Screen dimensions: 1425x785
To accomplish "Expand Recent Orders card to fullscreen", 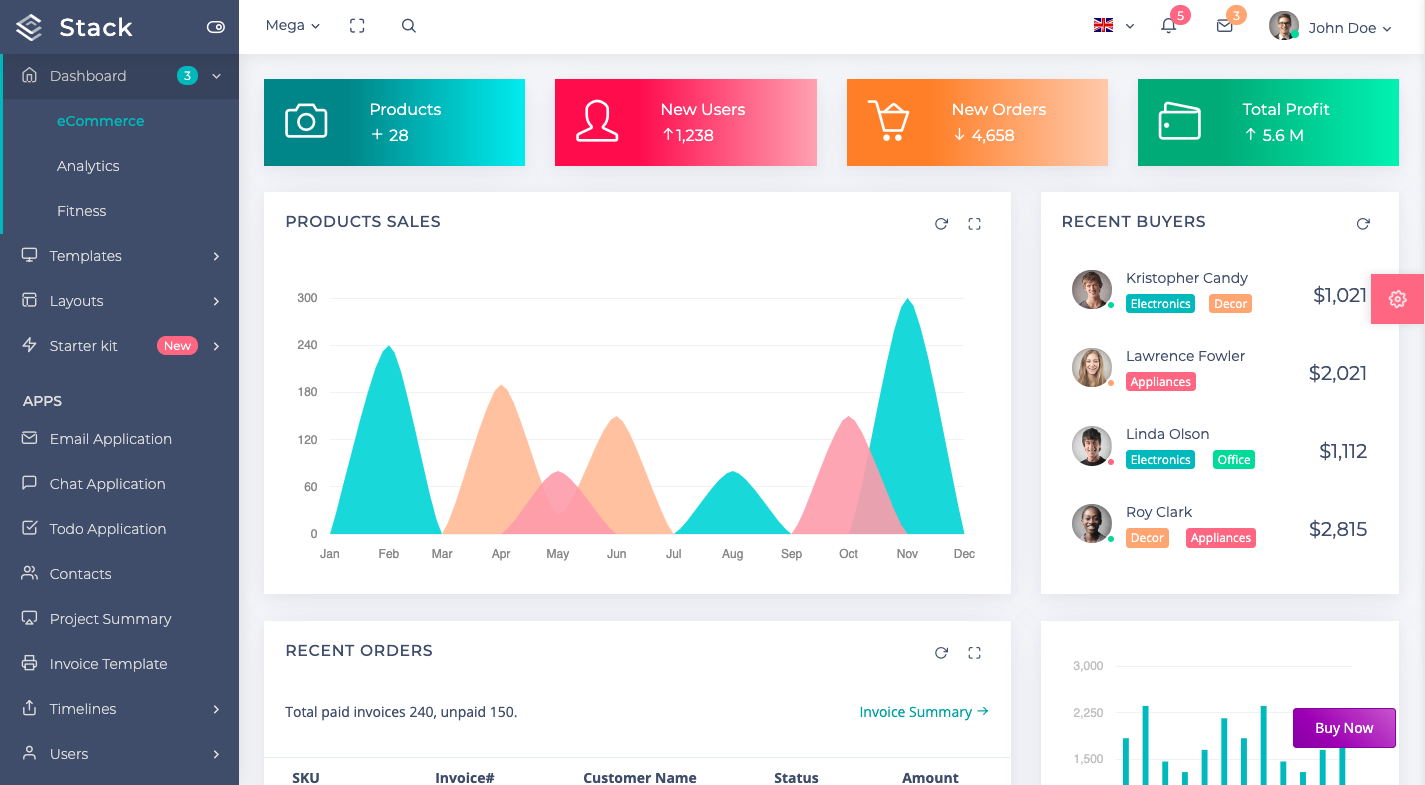I will (x=975, y=653).
